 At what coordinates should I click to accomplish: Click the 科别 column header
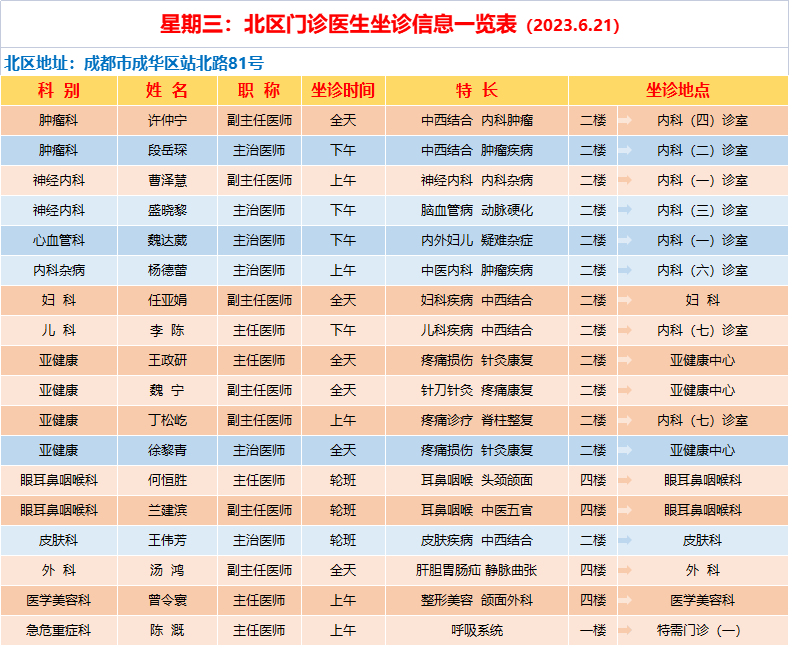59,90
